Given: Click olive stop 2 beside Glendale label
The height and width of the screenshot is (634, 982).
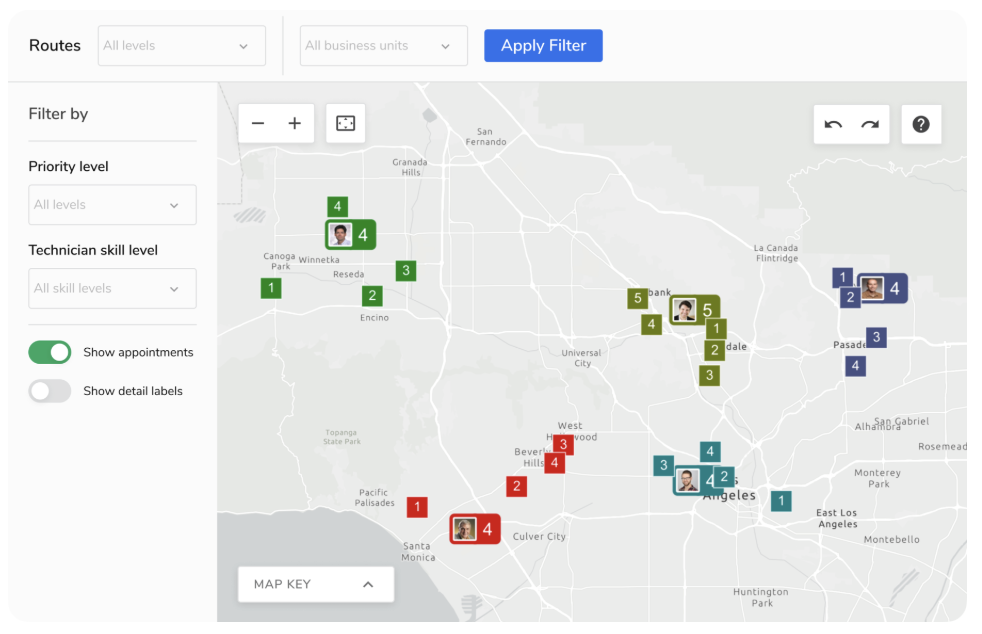Looking at the screenshot, I should coord(715,351).
